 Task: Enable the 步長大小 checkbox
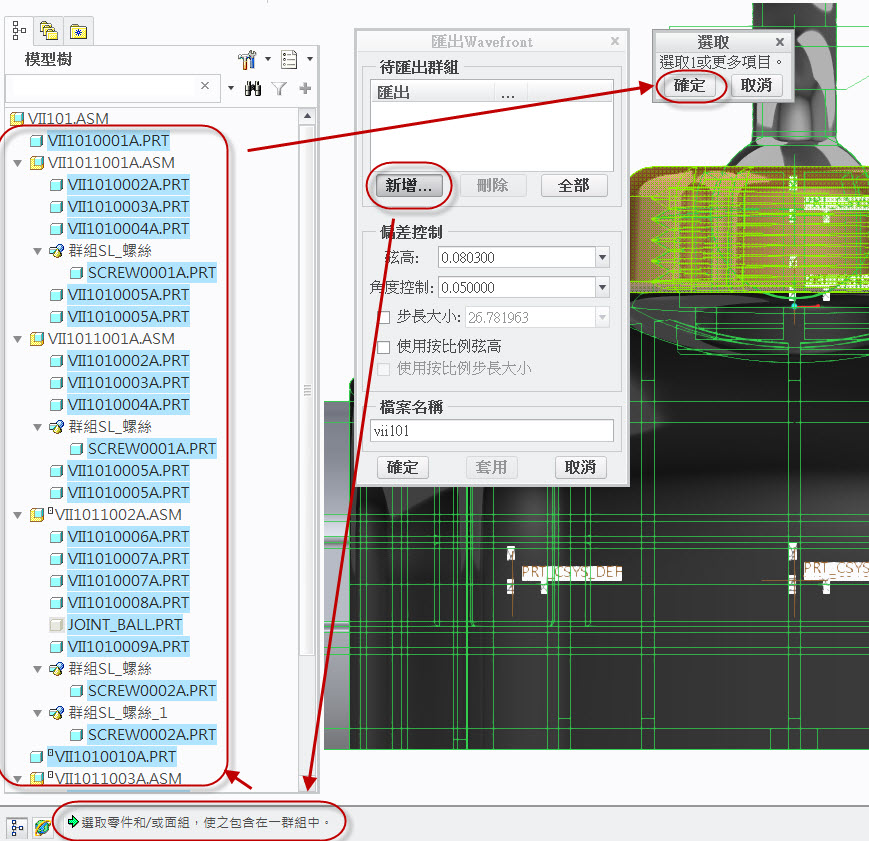pos(384,317)
